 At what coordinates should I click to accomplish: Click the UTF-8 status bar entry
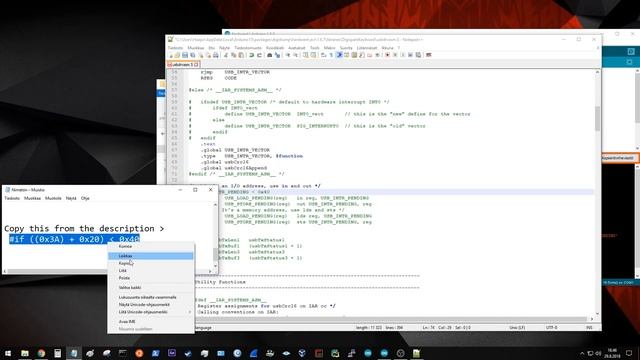pos(551,328)
